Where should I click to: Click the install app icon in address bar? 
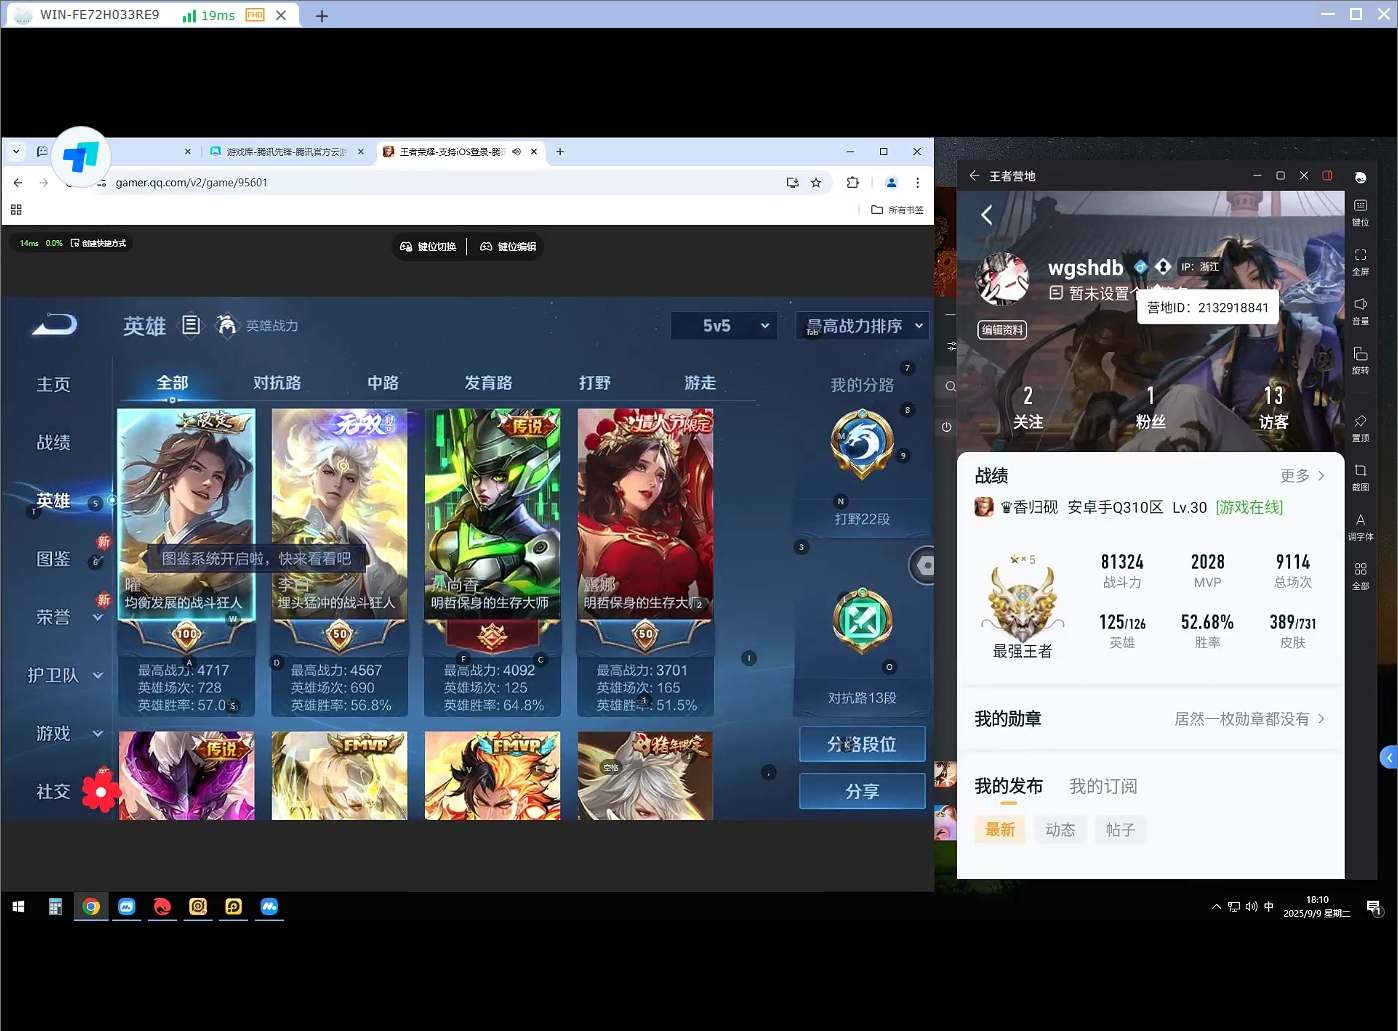(792, 183)
